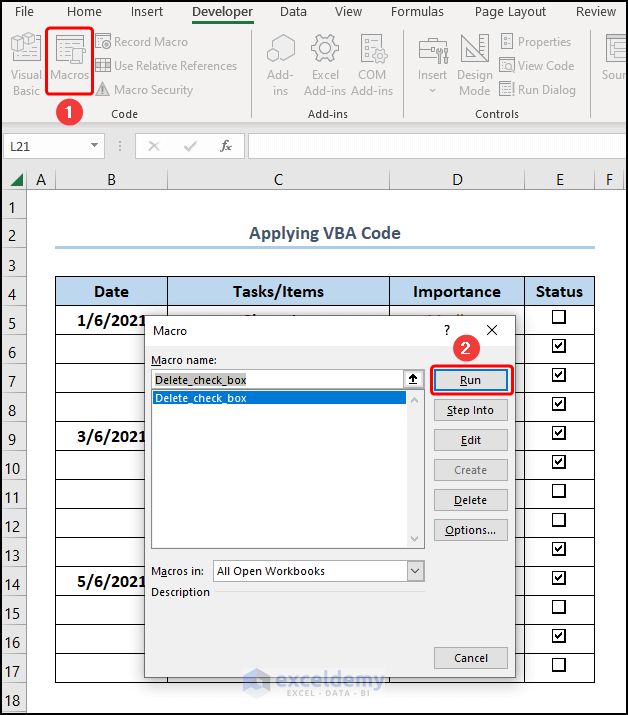Open COM Add-ins dialog
This screenshot has width=628, height=715.
[372, 65]
